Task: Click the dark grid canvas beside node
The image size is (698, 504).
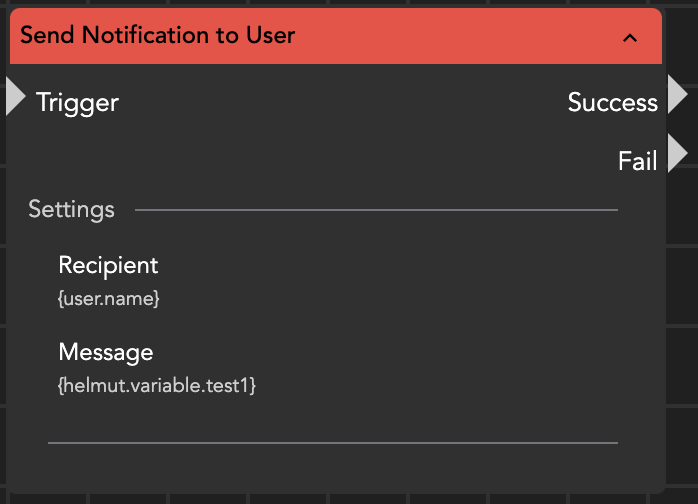Action: [x=682, y=300]
